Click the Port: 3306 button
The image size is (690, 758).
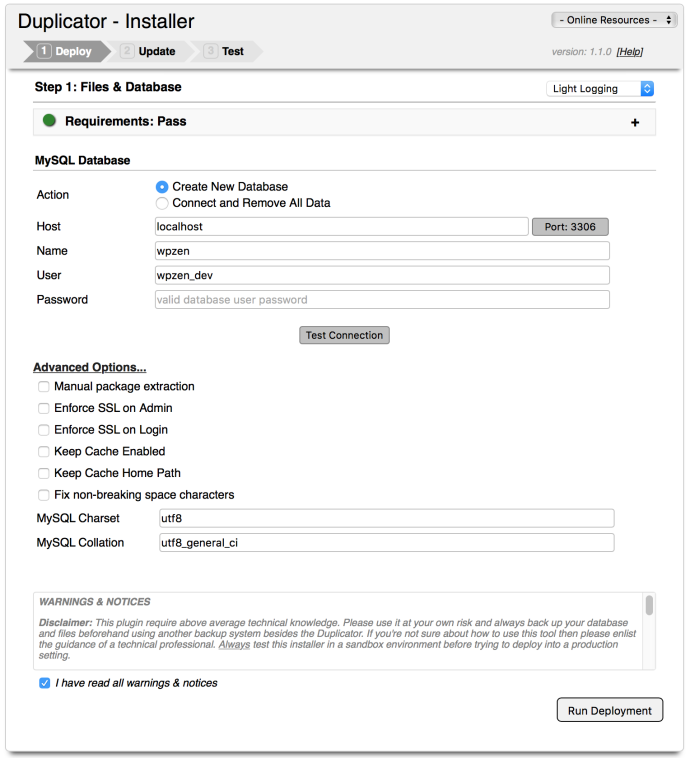(x=570, y=227)
